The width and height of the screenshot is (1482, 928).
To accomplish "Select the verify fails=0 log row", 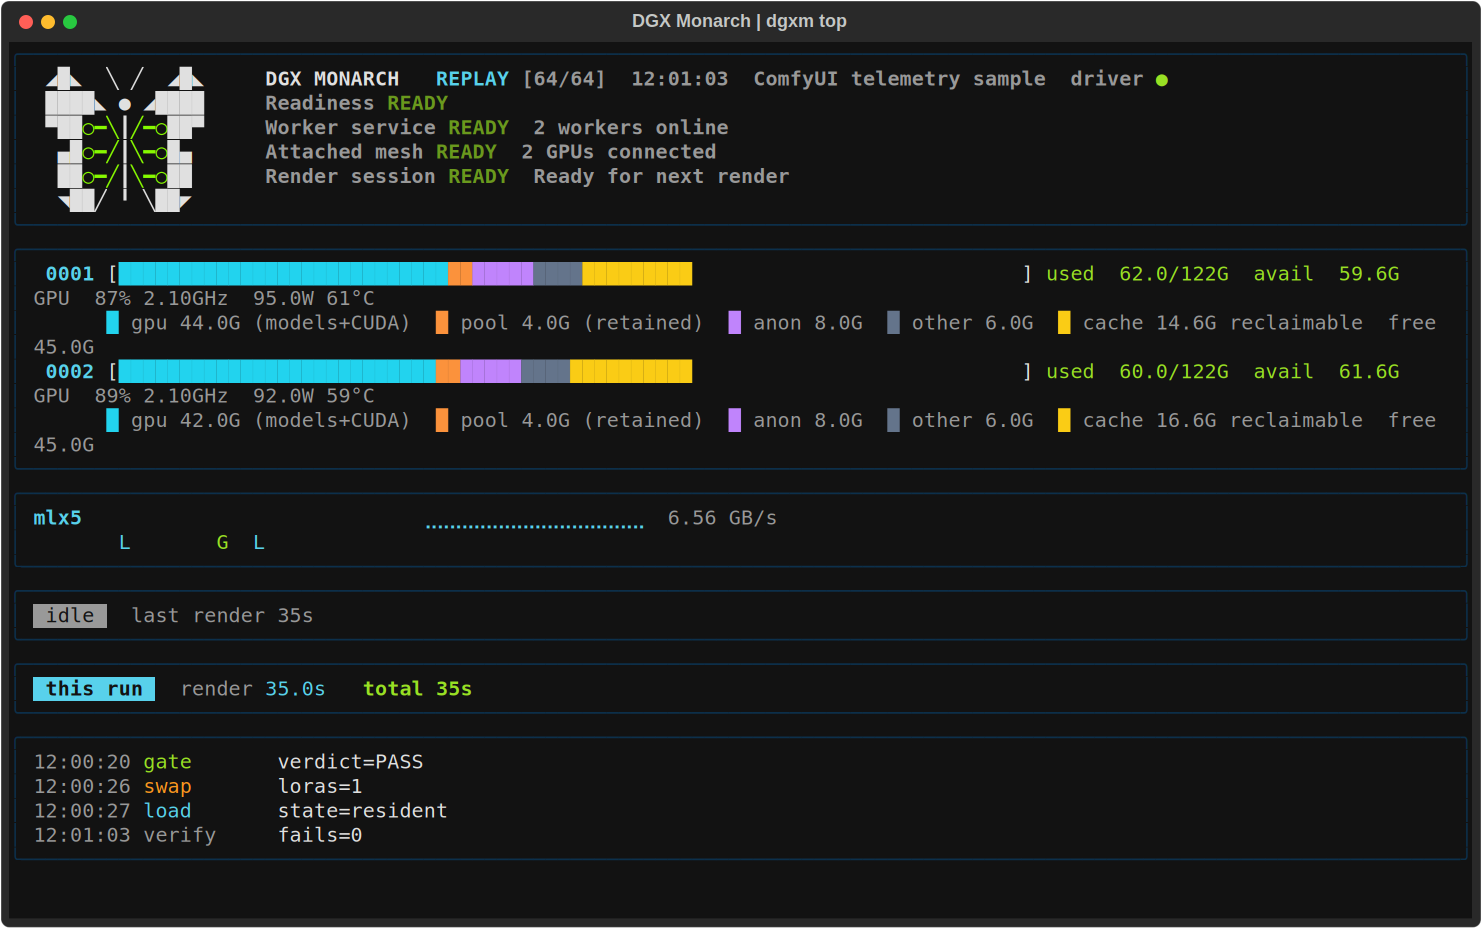I will point(198,836).
